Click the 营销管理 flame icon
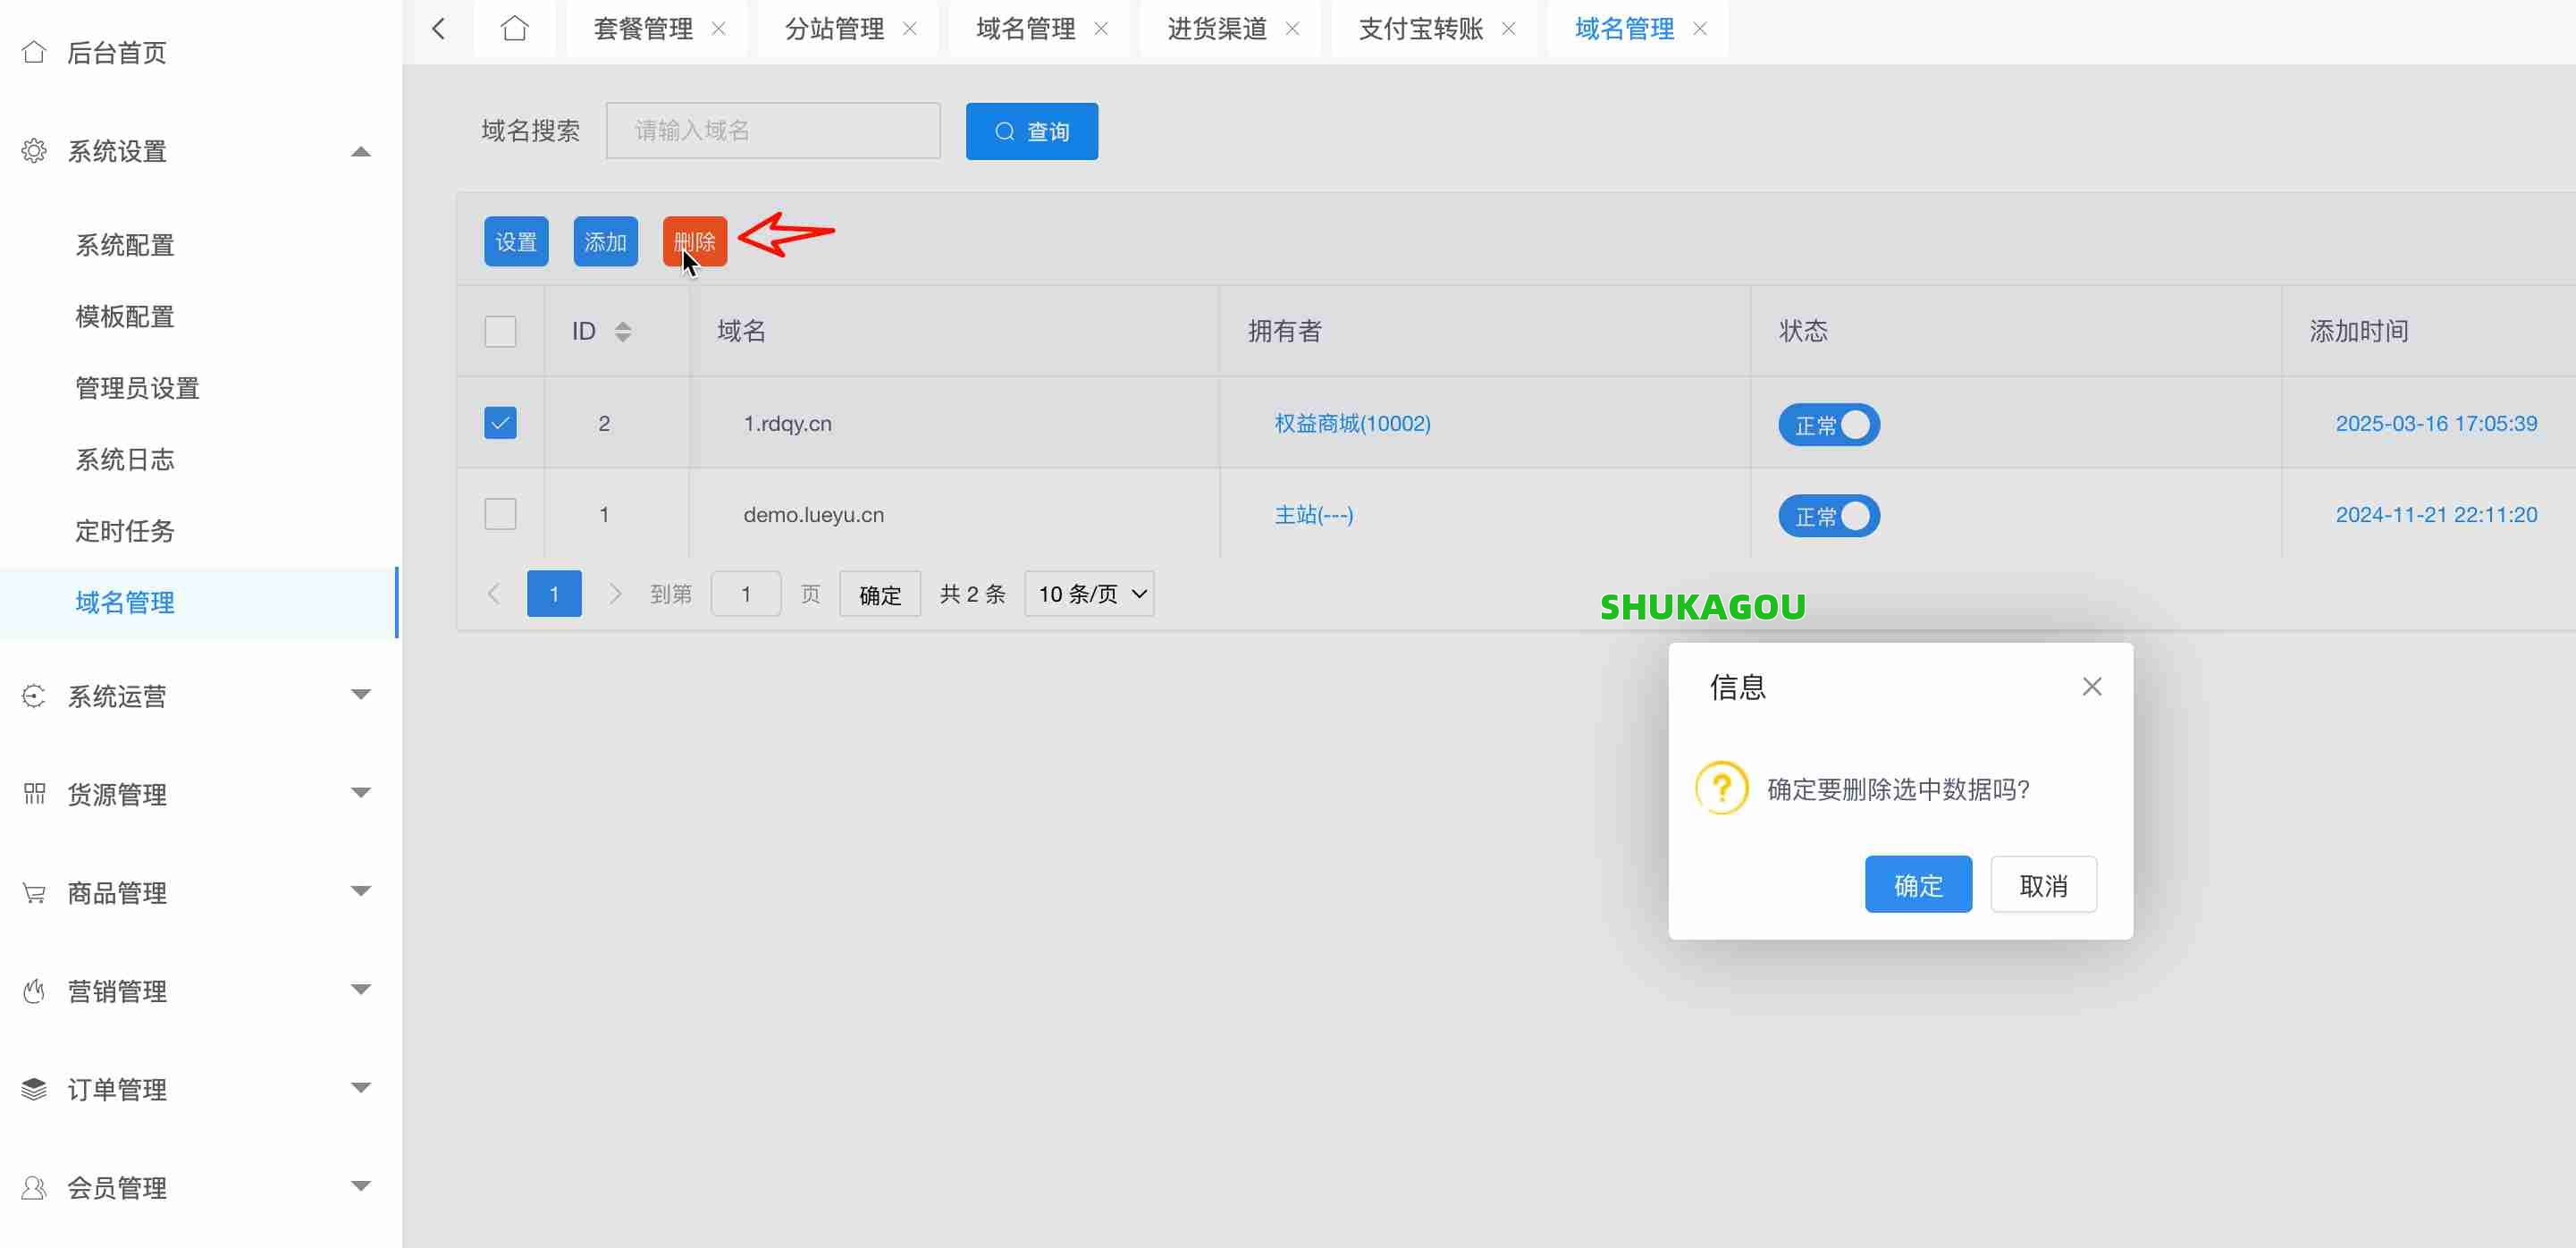The height and width of the screenshot is (1248, 2576). pyautogui.click(x=34, y=989)
